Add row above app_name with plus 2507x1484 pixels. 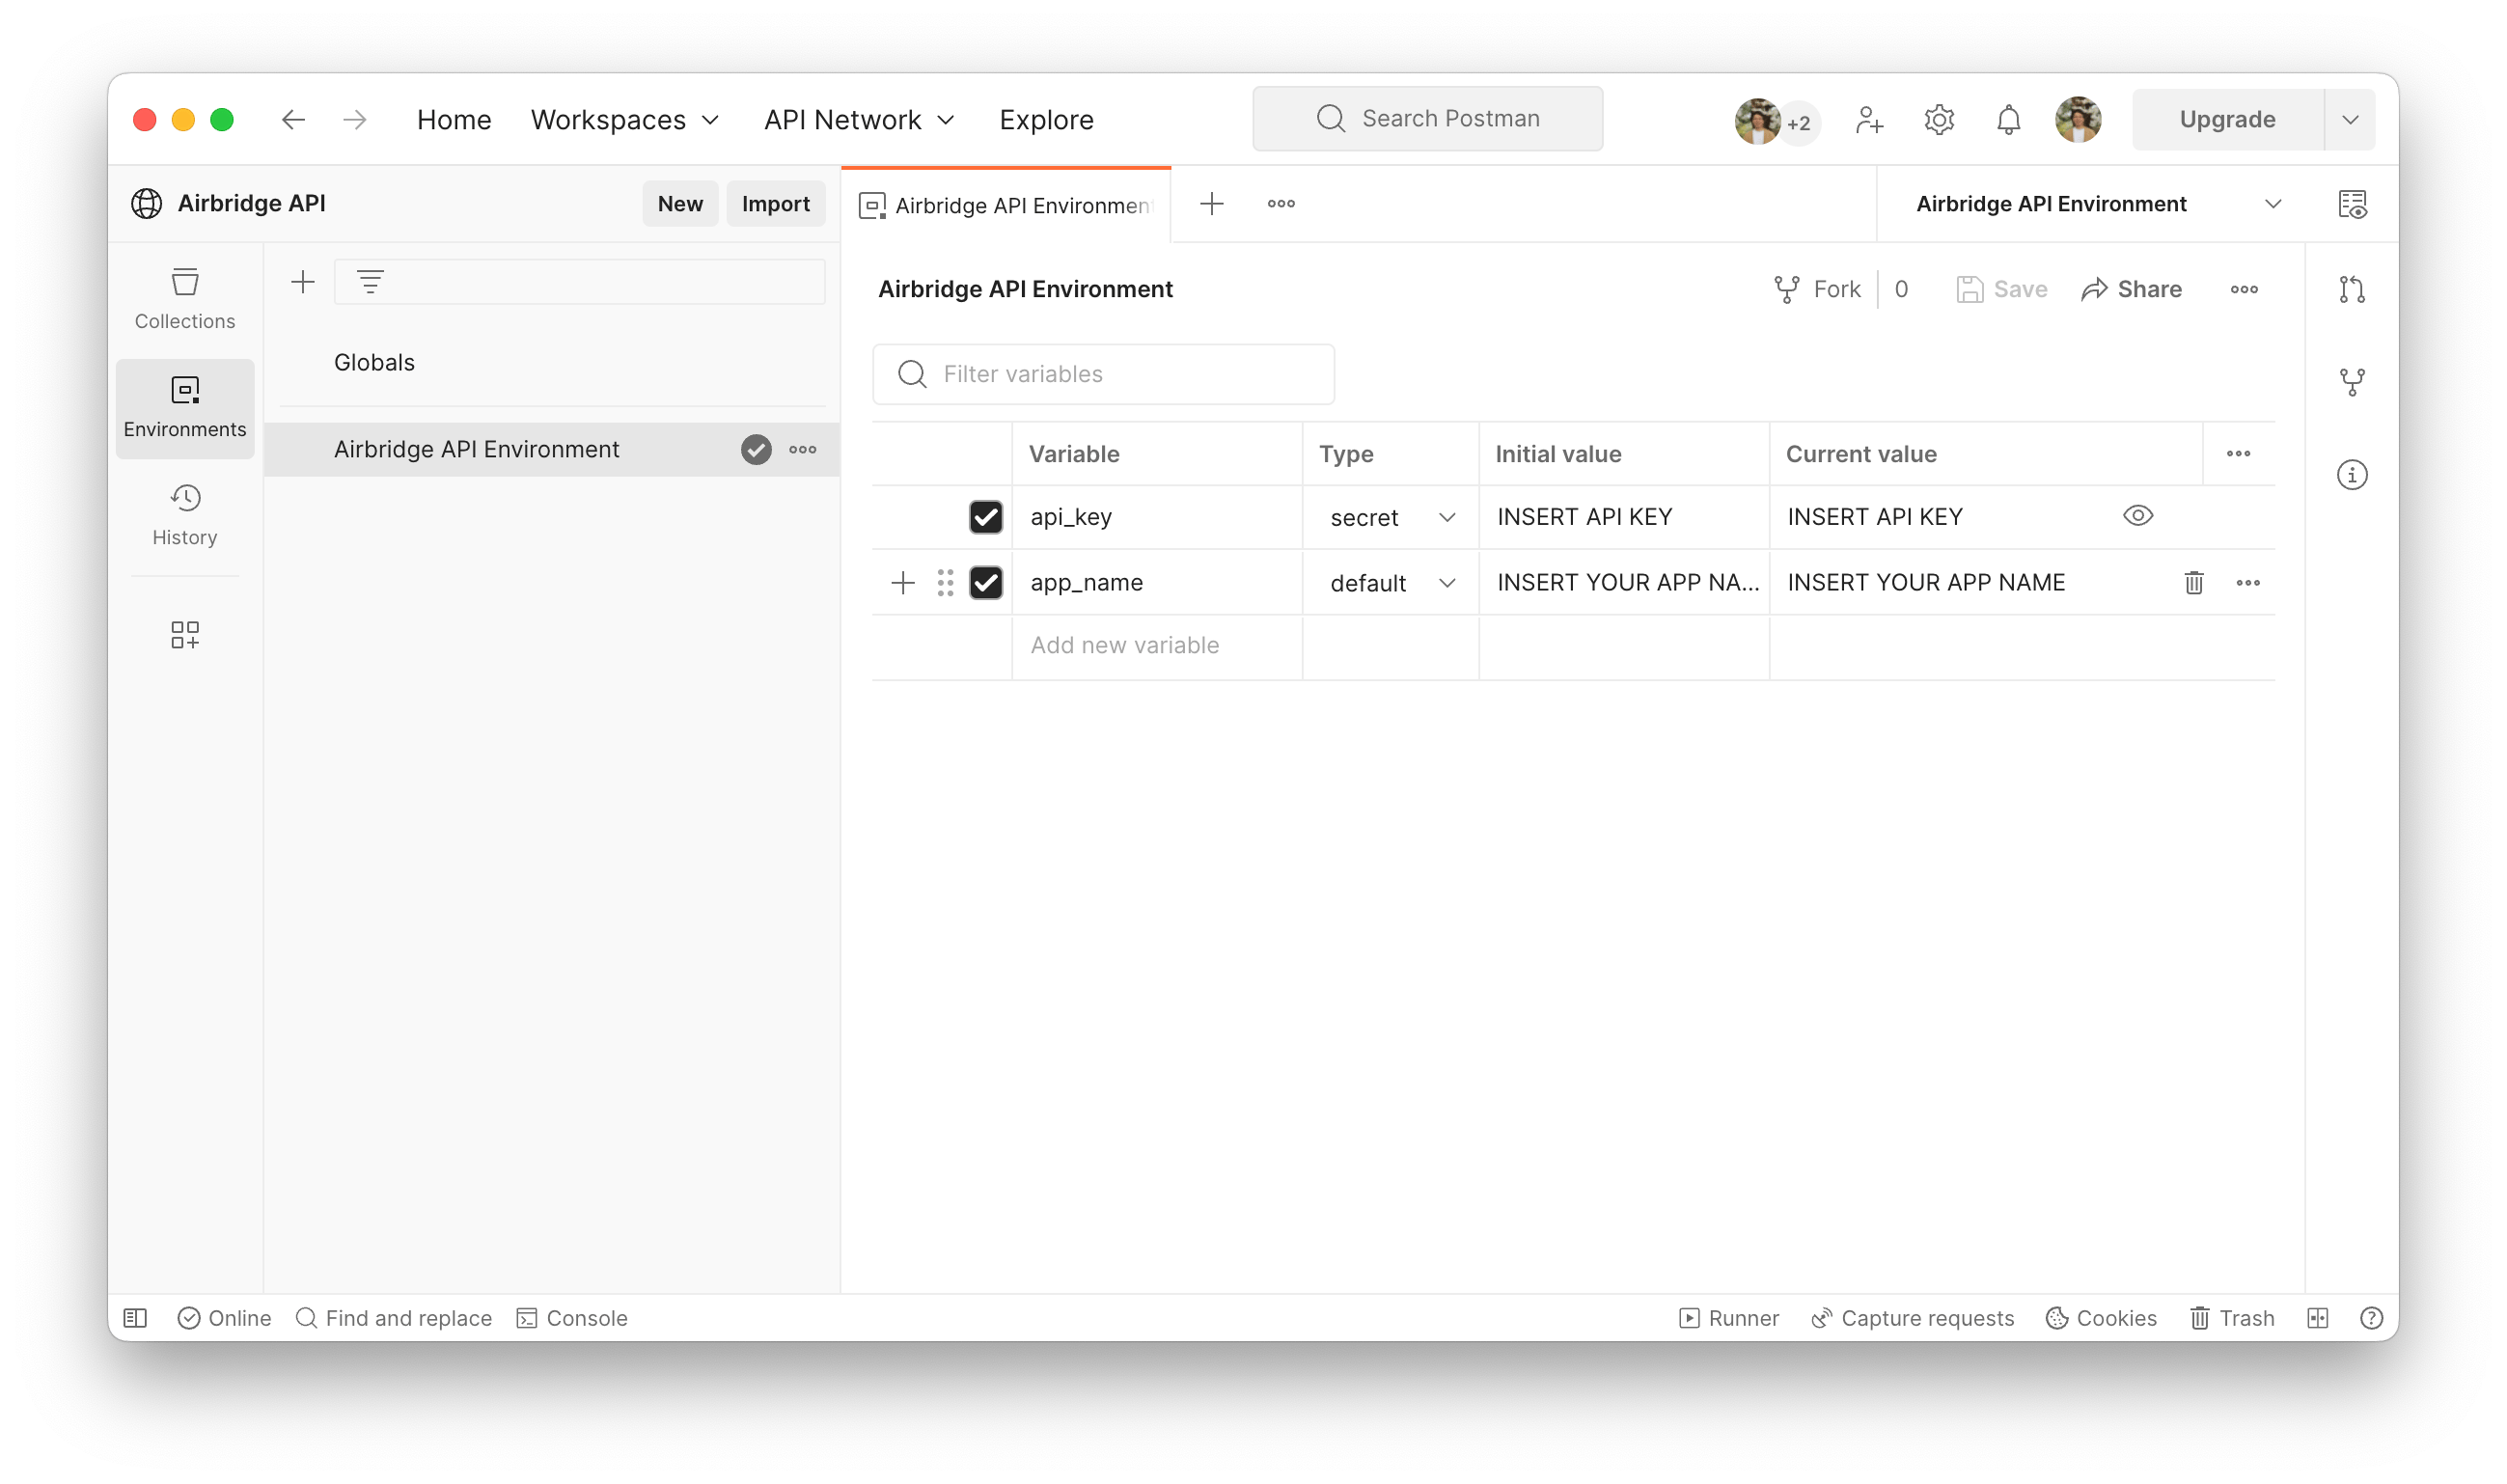tap(902, 583)
